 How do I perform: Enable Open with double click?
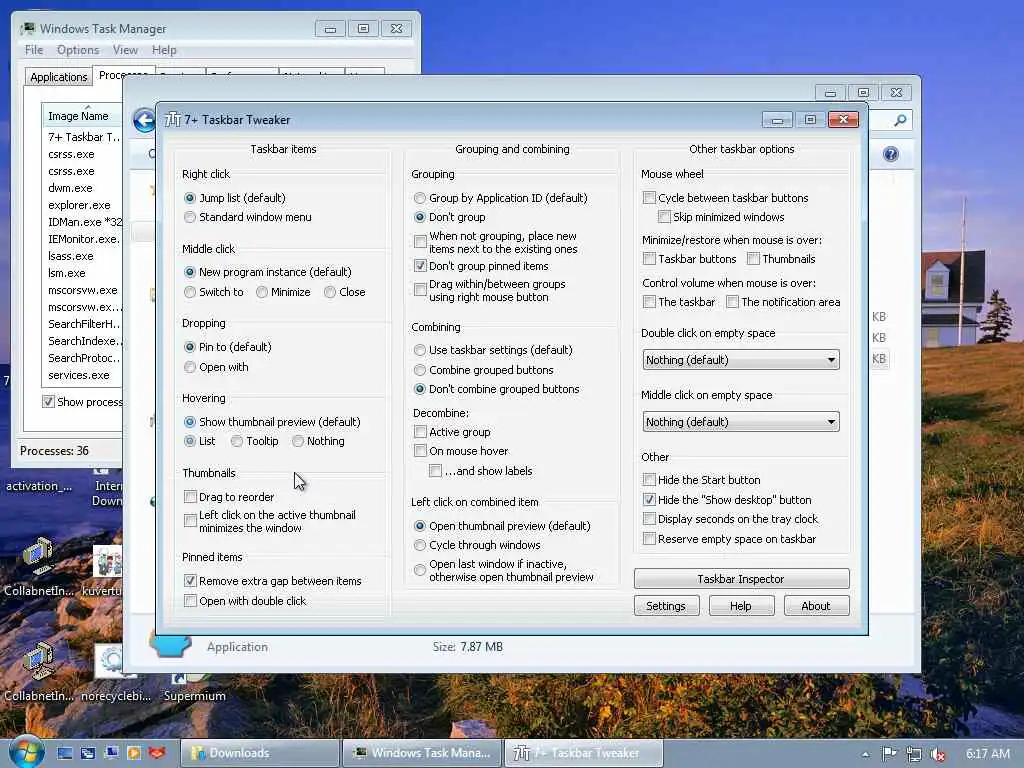point(191,601)
